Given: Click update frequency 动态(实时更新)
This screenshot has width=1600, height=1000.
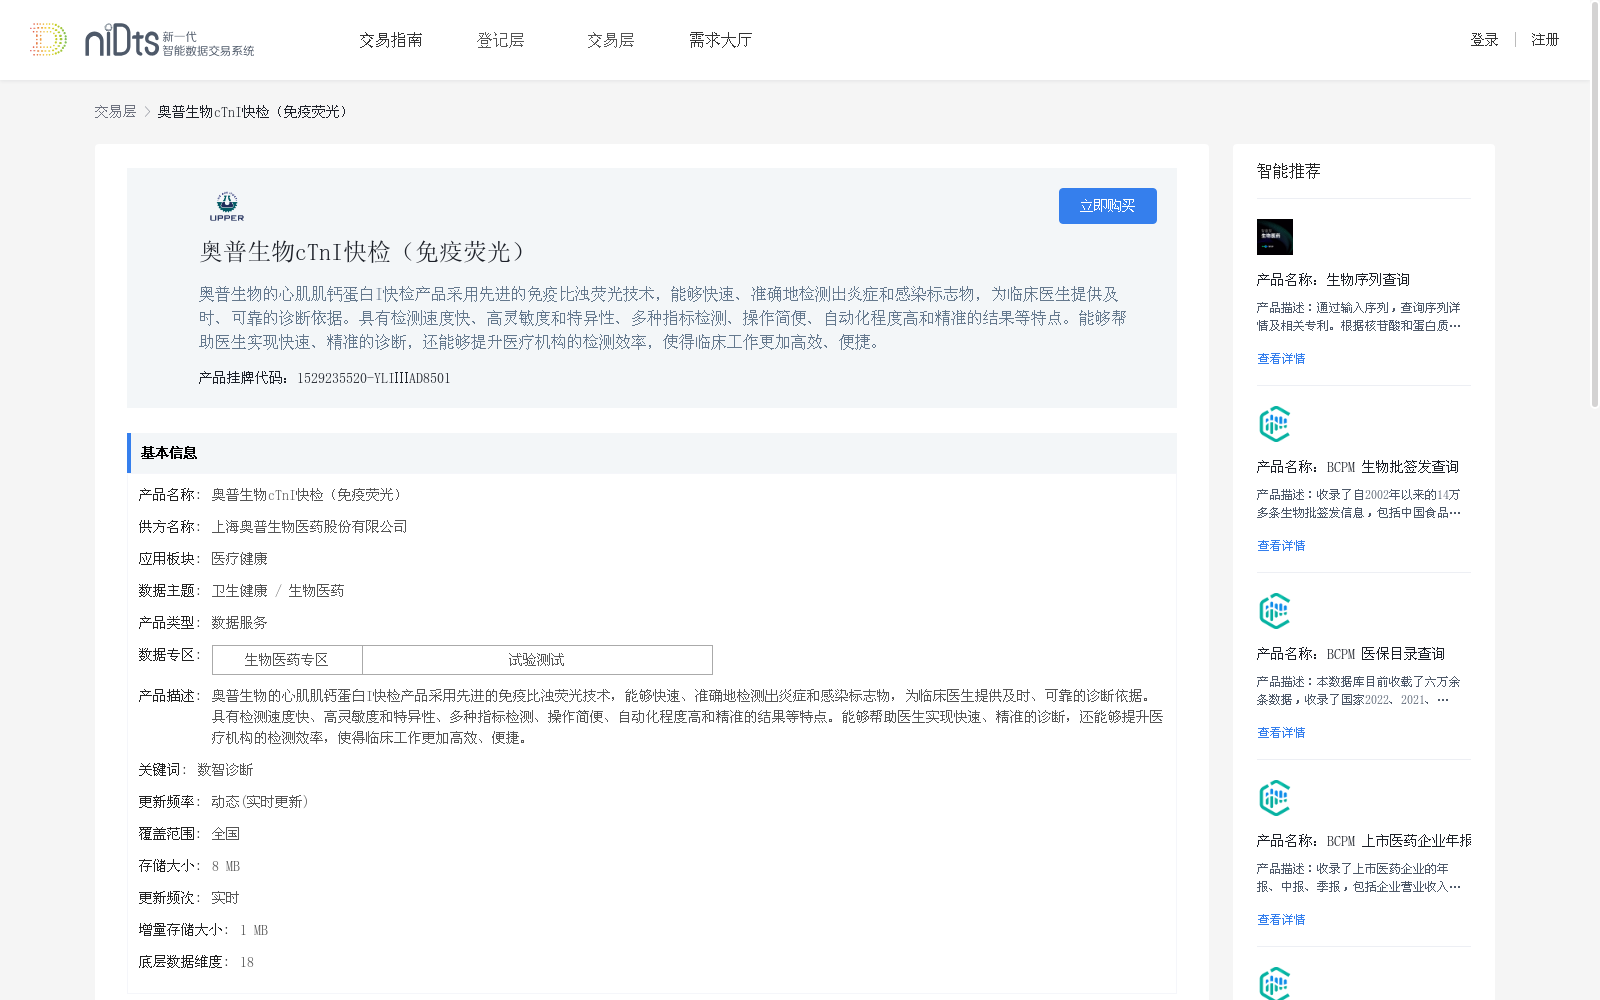Looking at the screenshot, I should [x=262, y=802].
